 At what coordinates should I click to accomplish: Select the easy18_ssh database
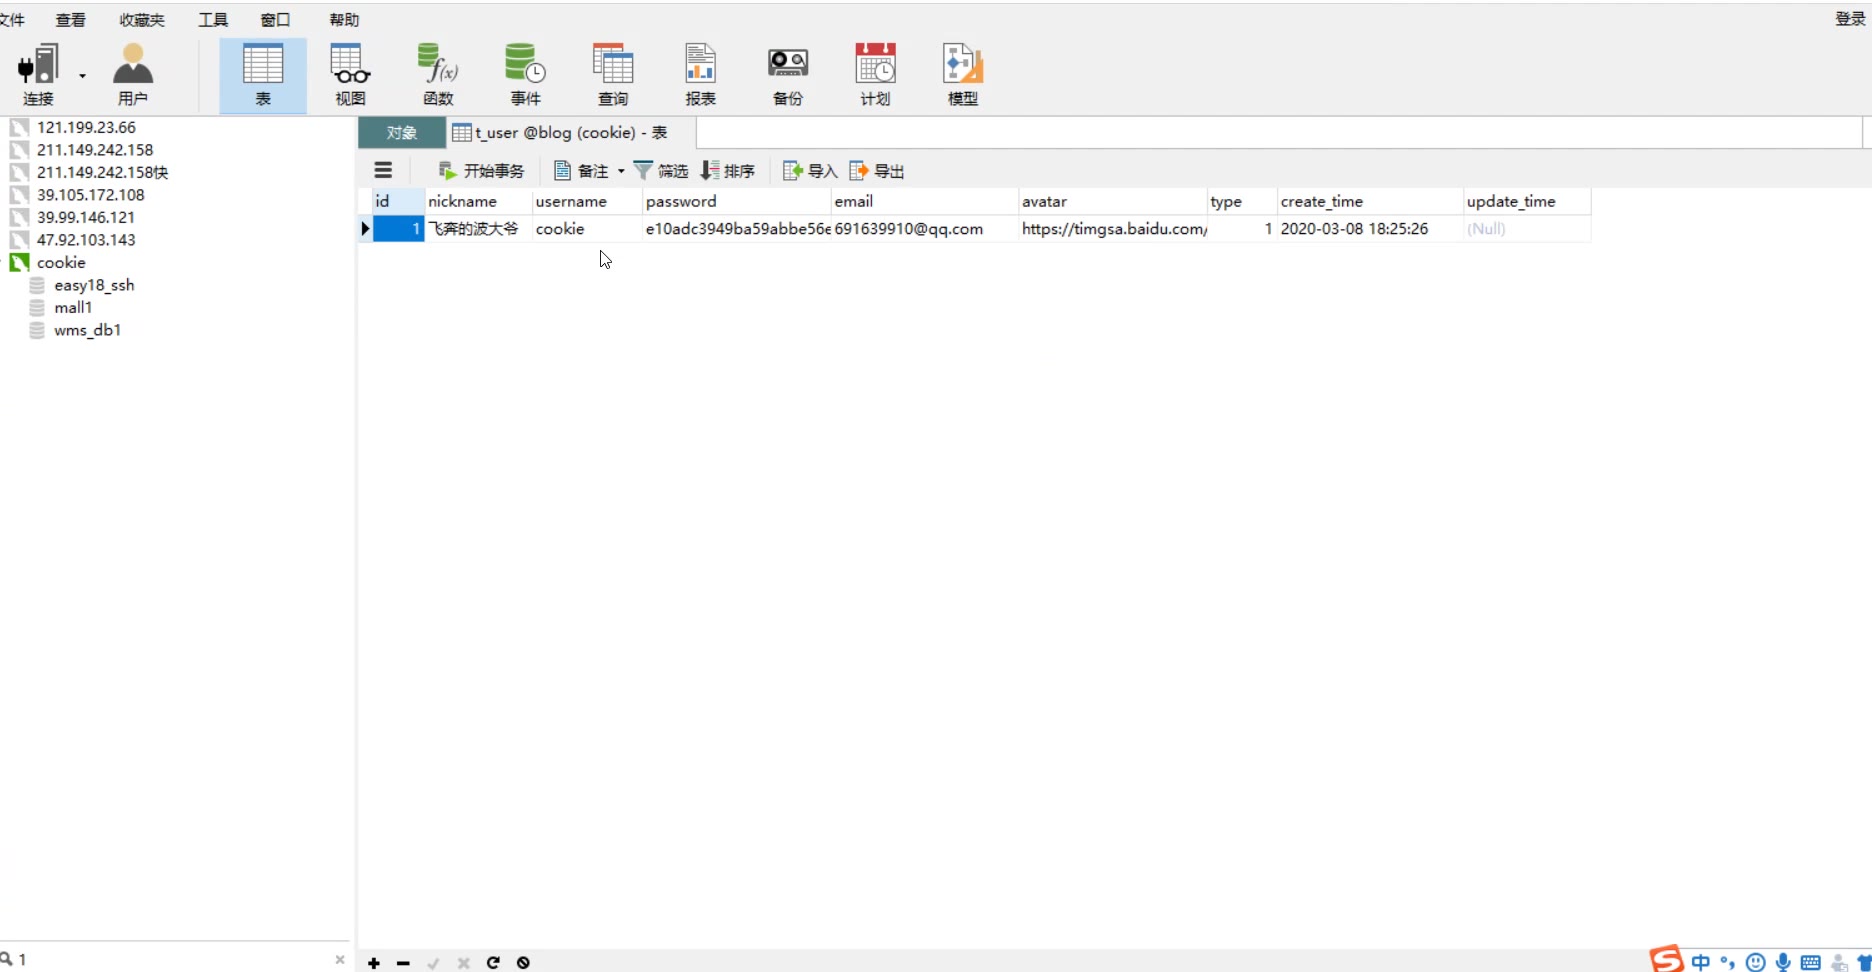click(94, 285)
